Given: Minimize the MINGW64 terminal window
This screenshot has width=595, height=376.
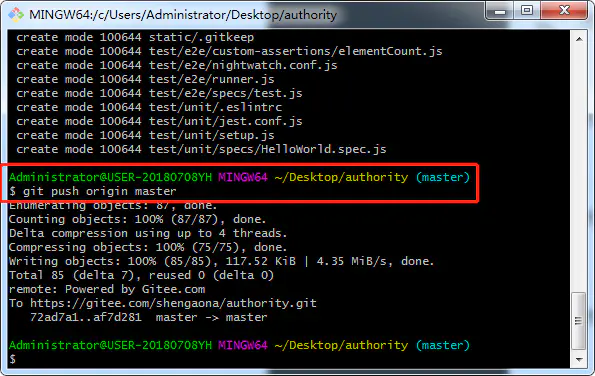Looking at the screenshot, I should tap(499, 11).
